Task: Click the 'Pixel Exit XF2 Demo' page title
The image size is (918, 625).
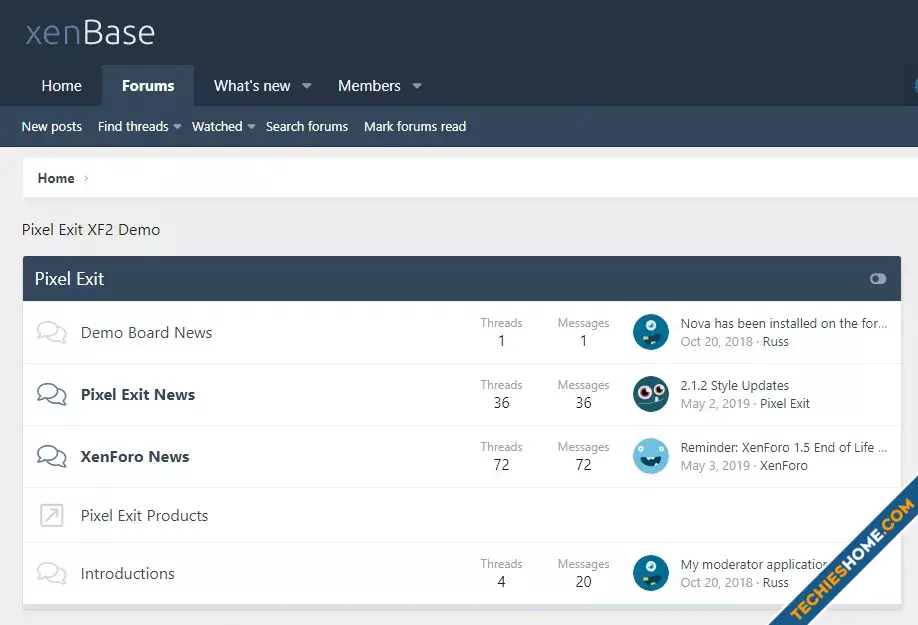Action: 91,229
